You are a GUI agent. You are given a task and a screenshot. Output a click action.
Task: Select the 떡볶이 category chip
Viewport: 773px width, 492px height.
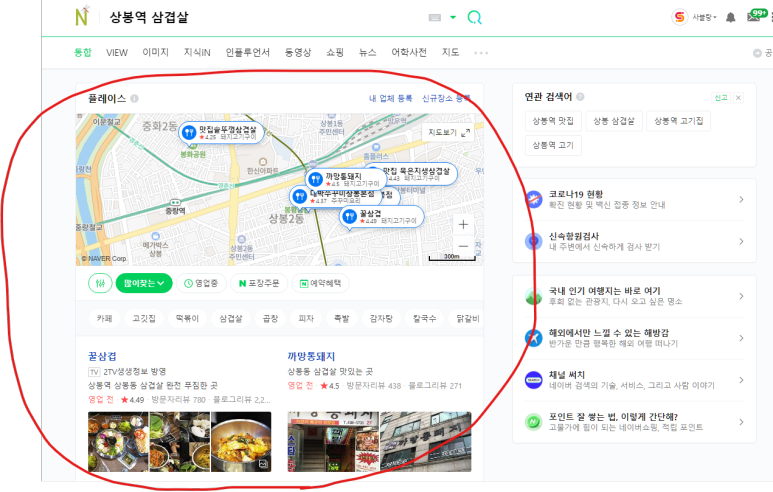(187, 318)
